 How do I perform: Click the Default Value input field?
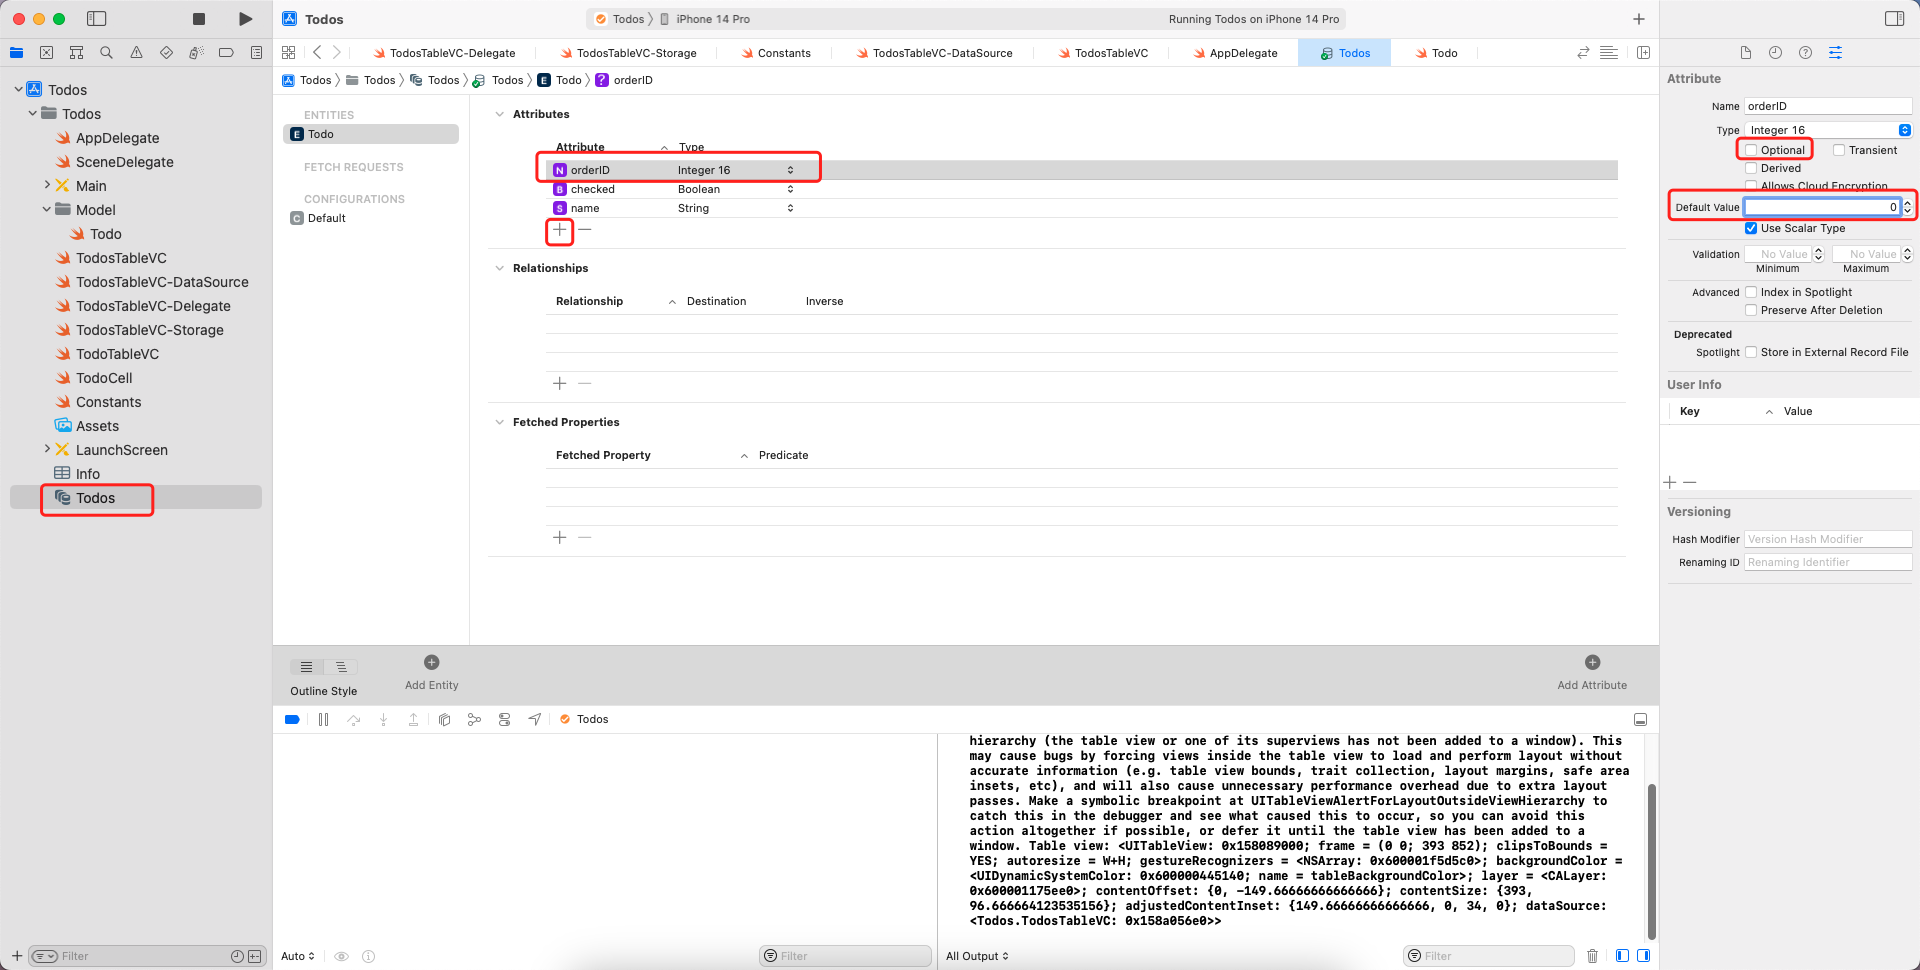tap(1822, 207)
